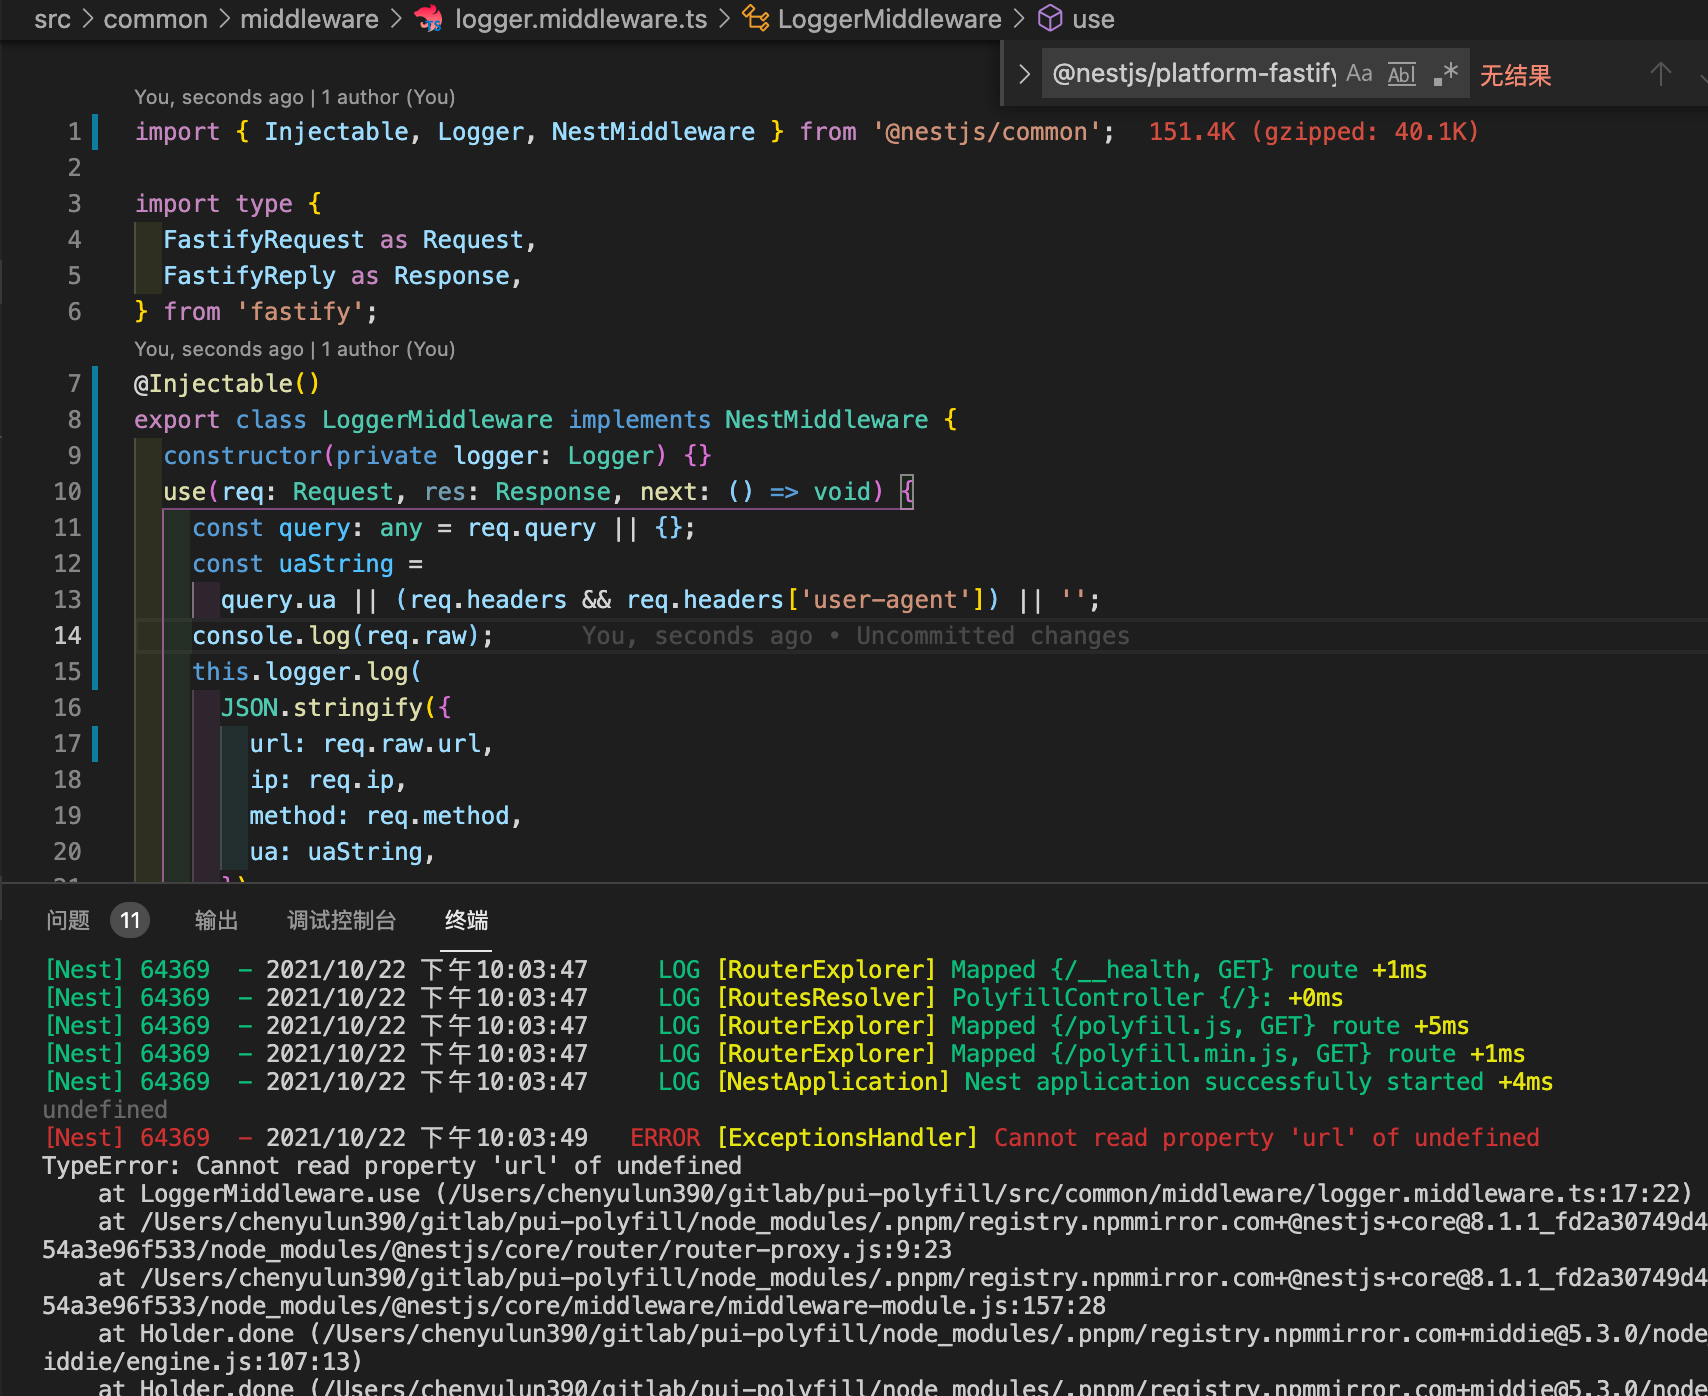Click the 11 problems count badge
Screen dimensions: 1708x1396
tap(130, 920)
